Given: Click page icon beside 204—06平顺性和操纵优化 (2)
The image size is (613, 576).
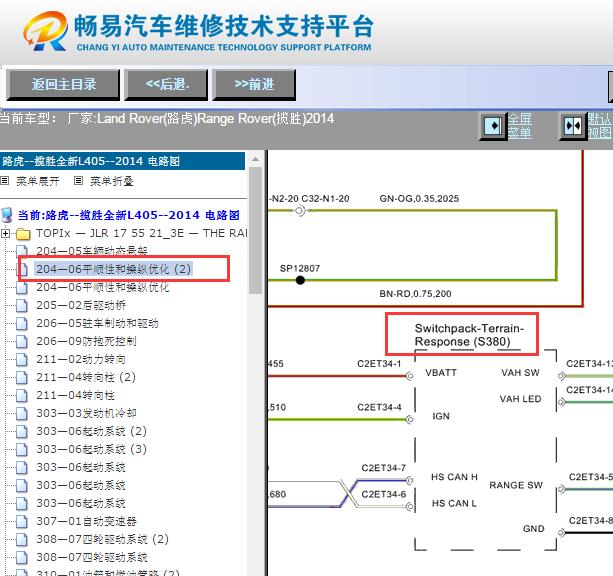Looking at the screenshot, I should (24, 269).
